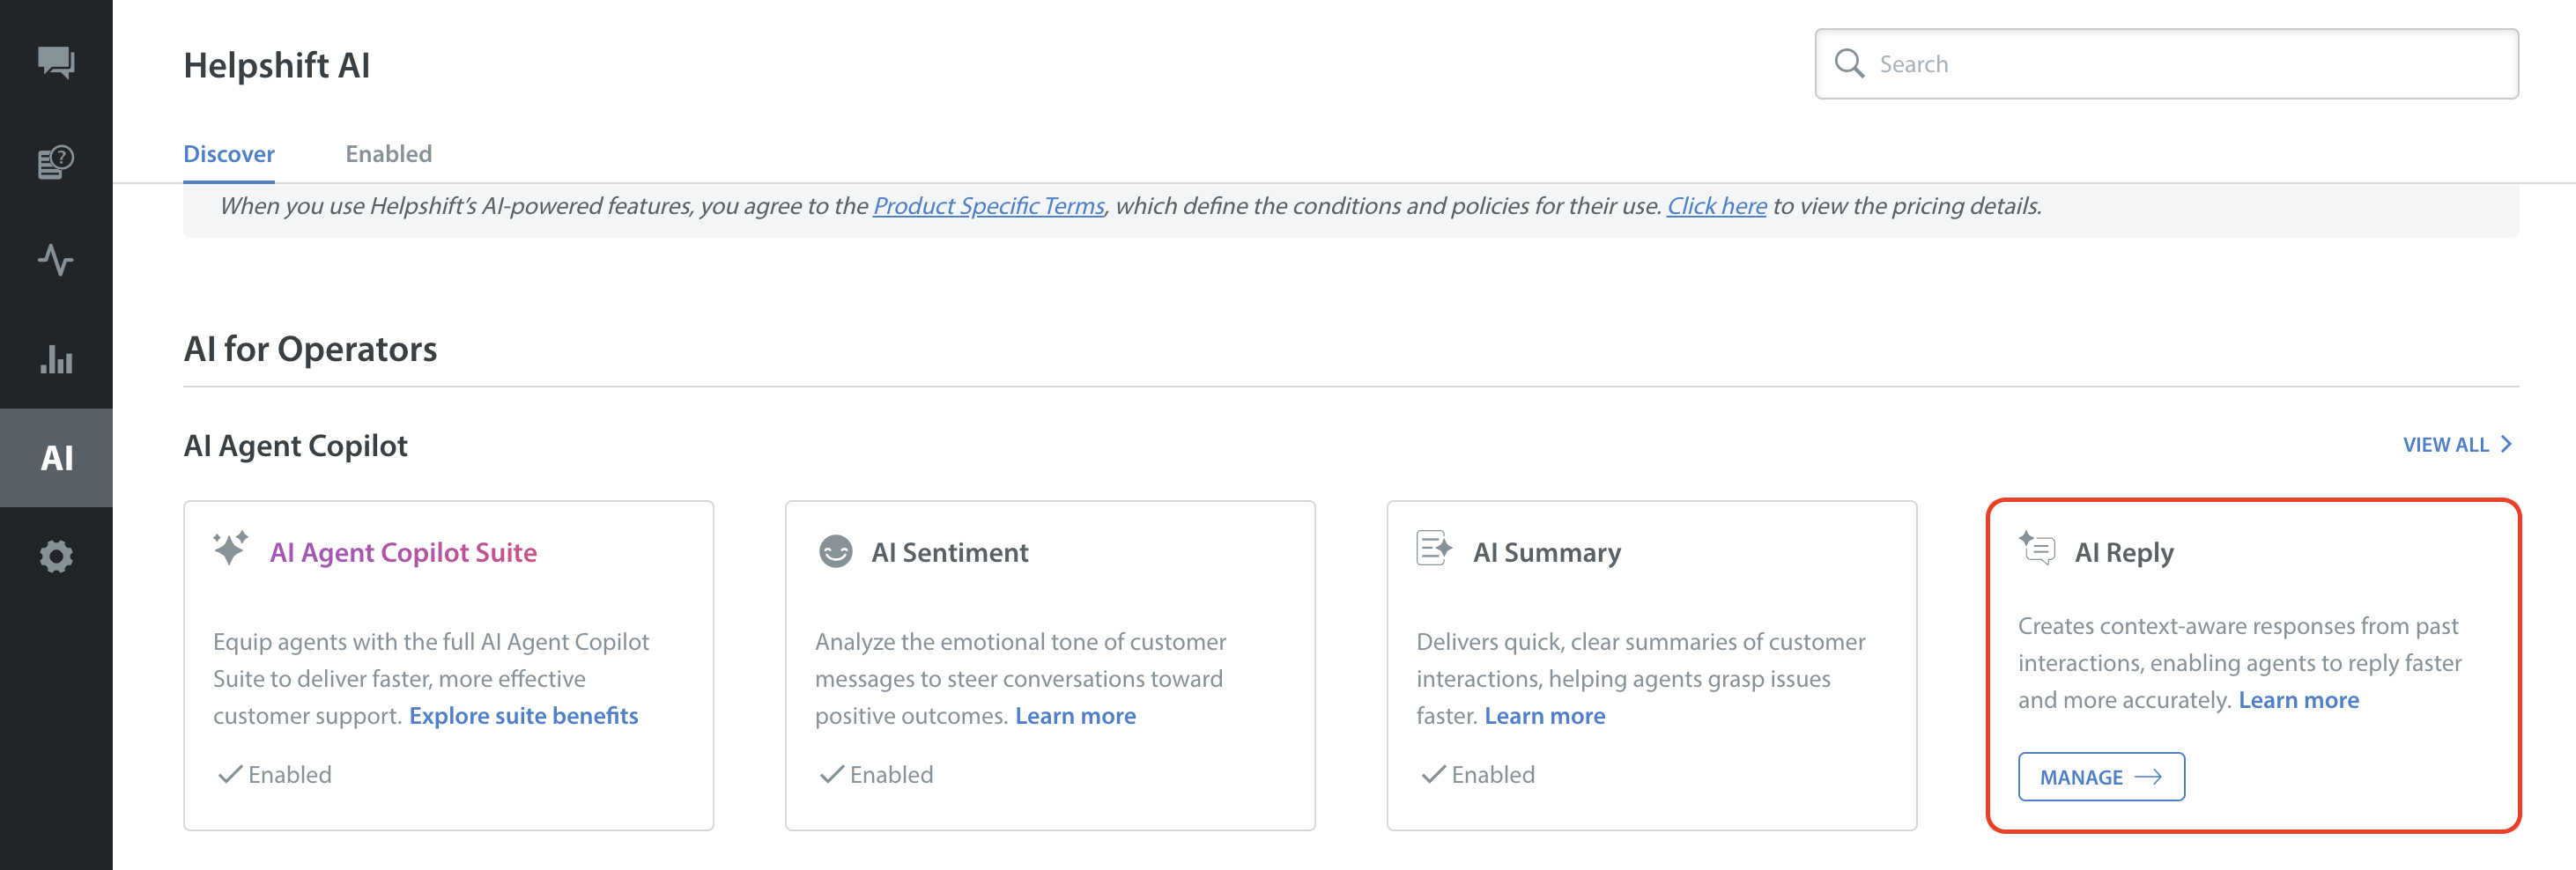
Task: Open the Product Specific Terms link
Action: tap(988, 206)
